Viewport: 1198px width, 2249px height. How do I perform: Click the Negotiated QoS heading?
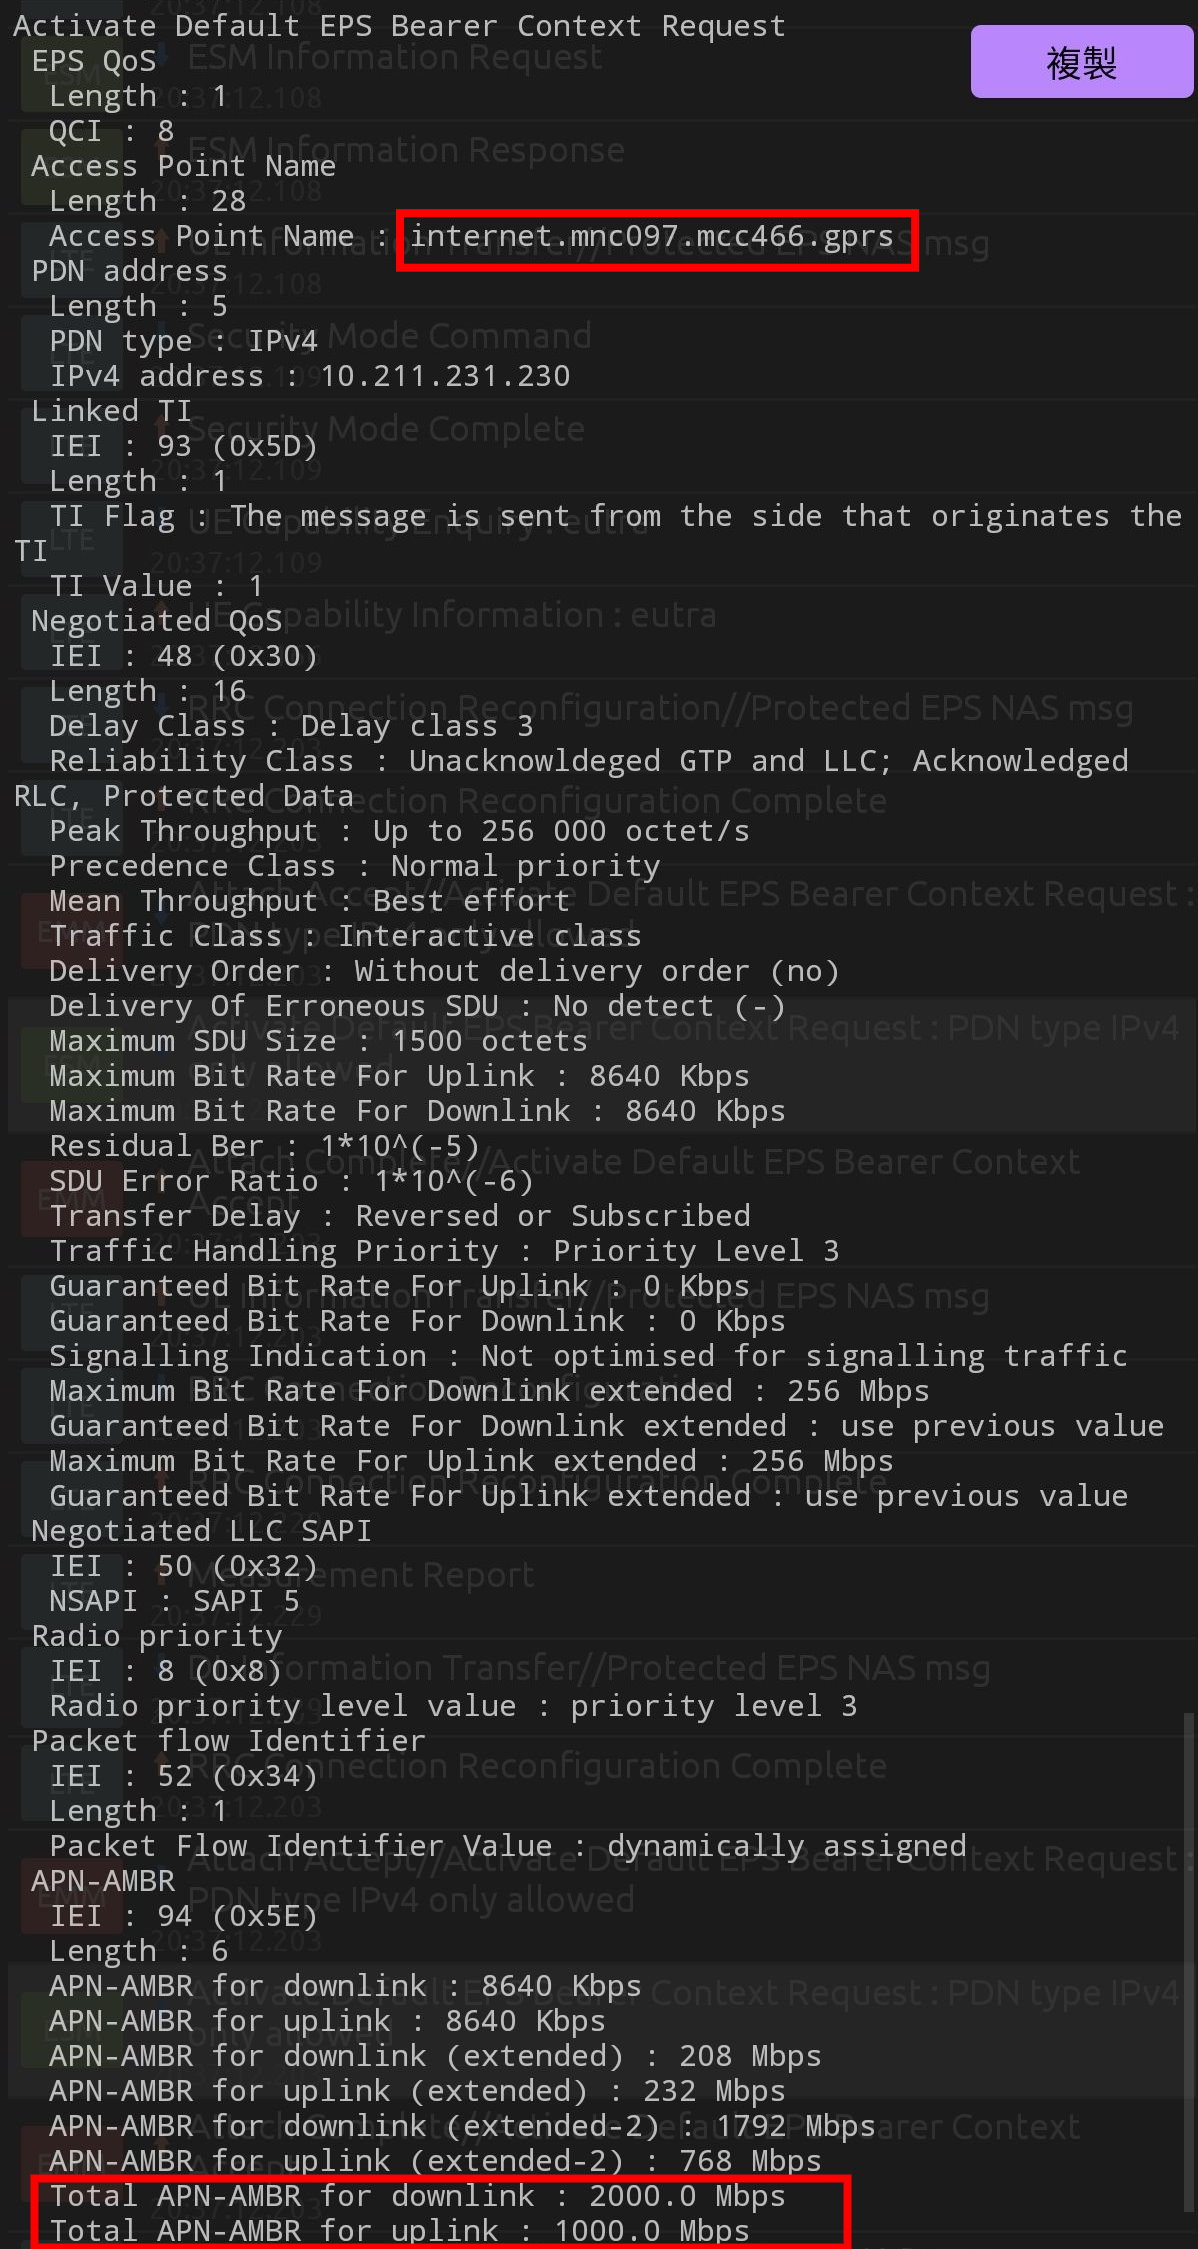(x=157, y=621)
